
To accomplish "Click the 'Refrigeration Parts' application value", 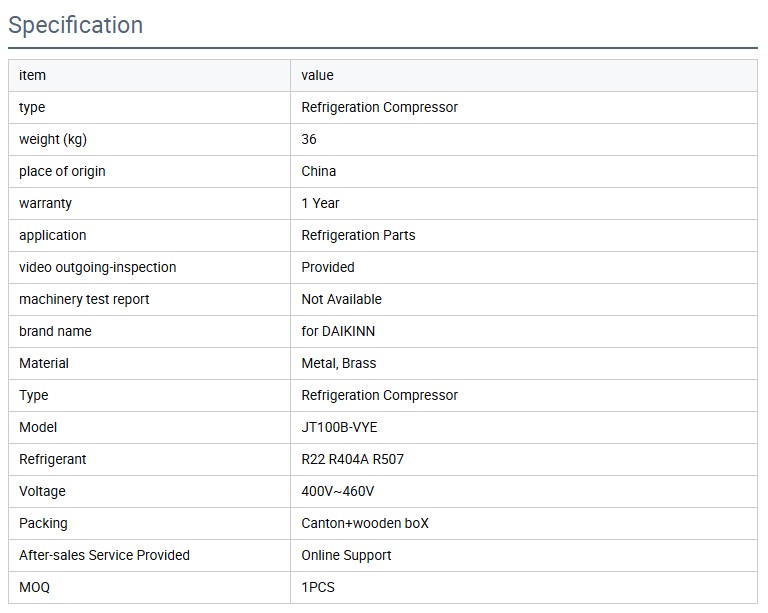I will [358, 235].
